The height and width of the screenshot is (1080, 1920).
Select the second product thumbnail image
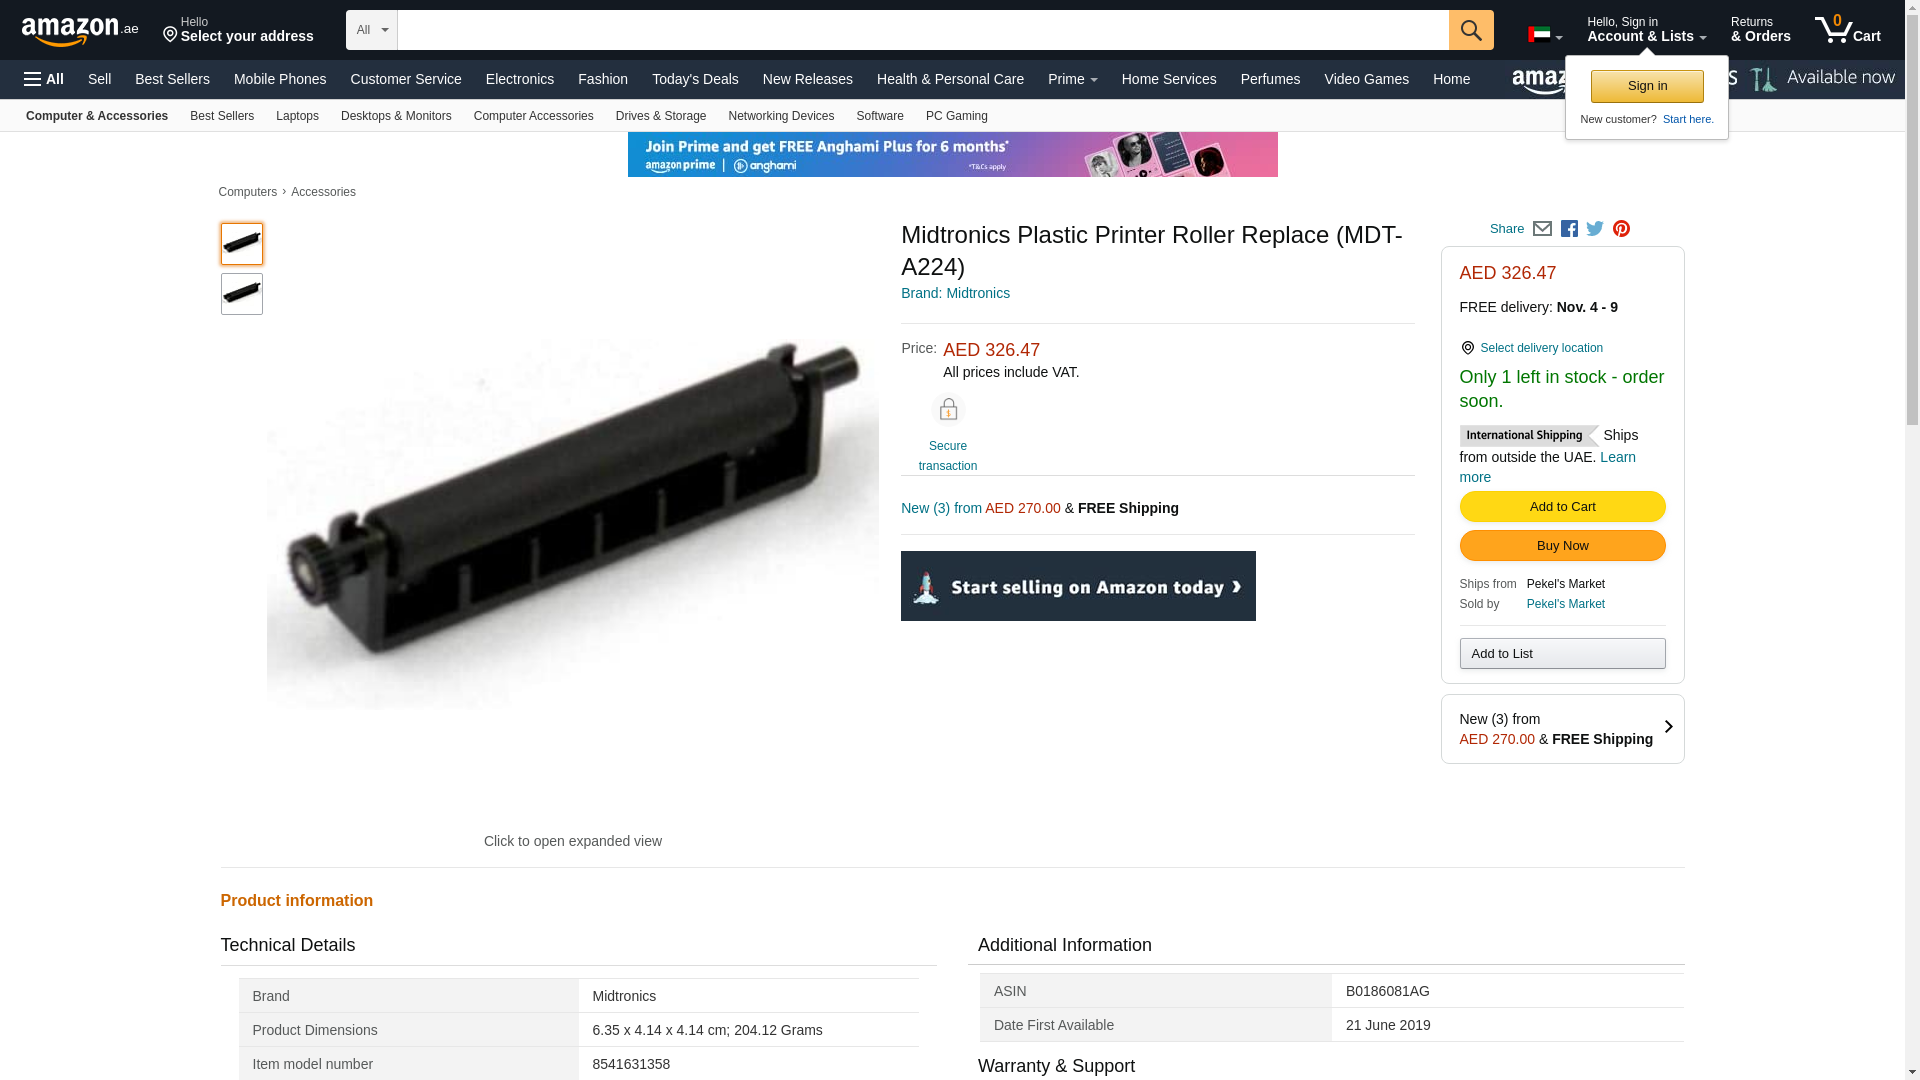242,294
